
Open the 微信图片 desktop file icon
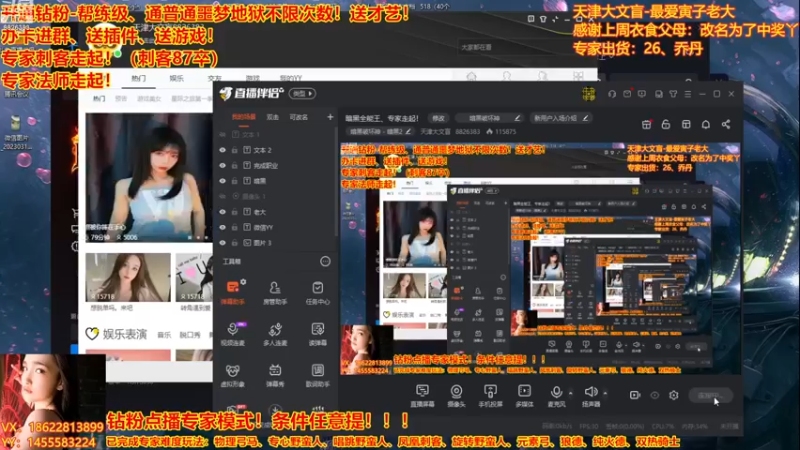point(17,132)
